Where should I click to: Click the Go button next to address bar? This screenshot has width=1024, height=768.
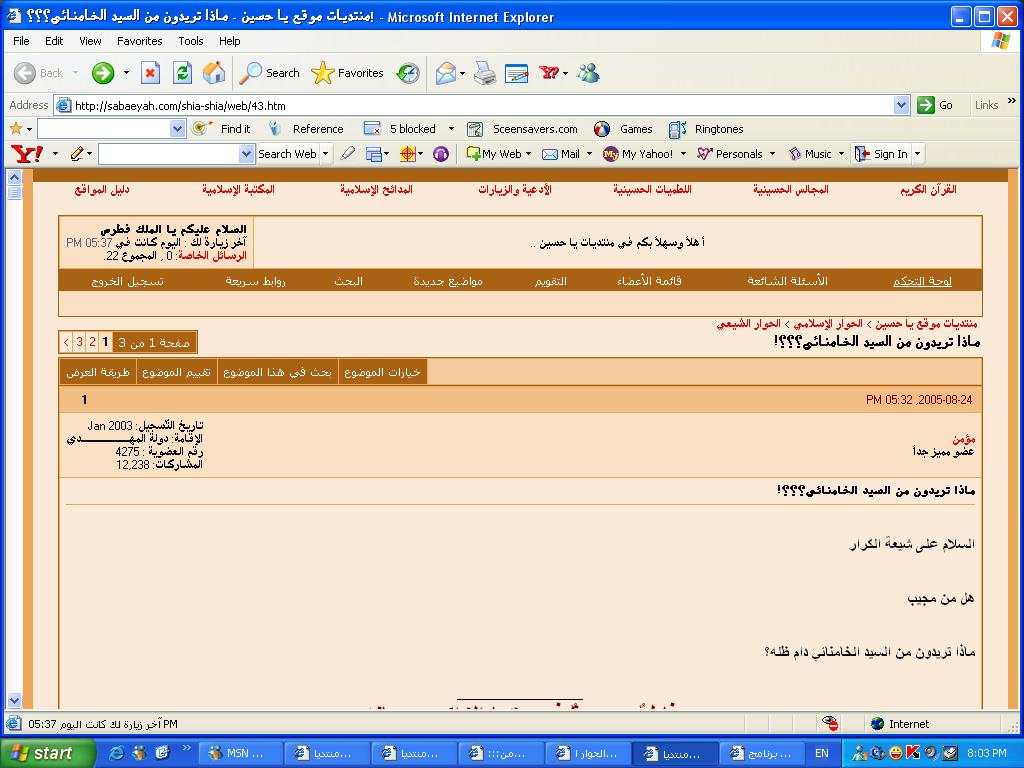tap(935, 105)
